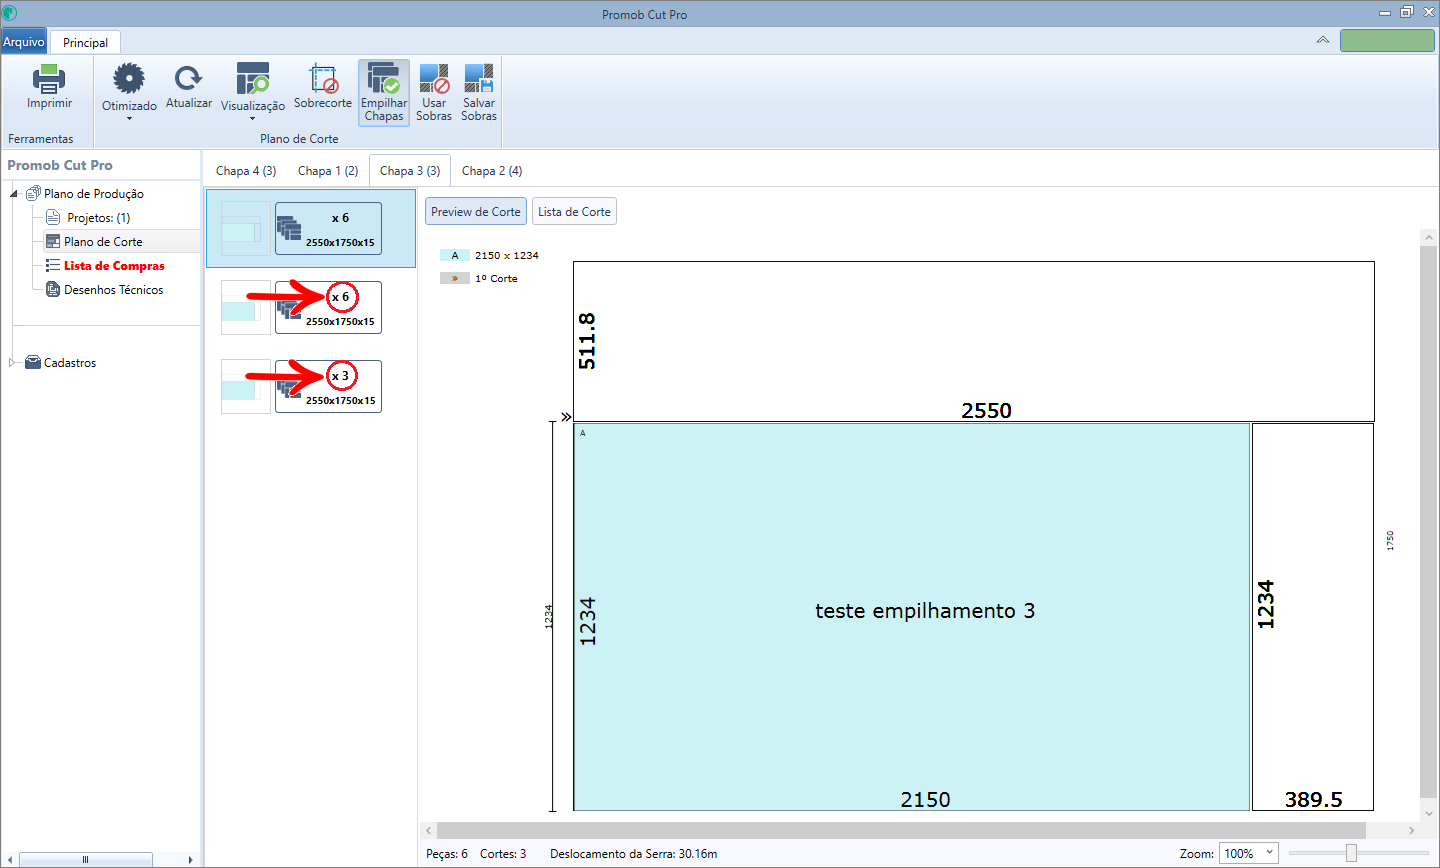Click the Atualizar refresh icon
The height and width of the screenshot is (868, 1440).
pyautogui.click(x=188, y=79)
